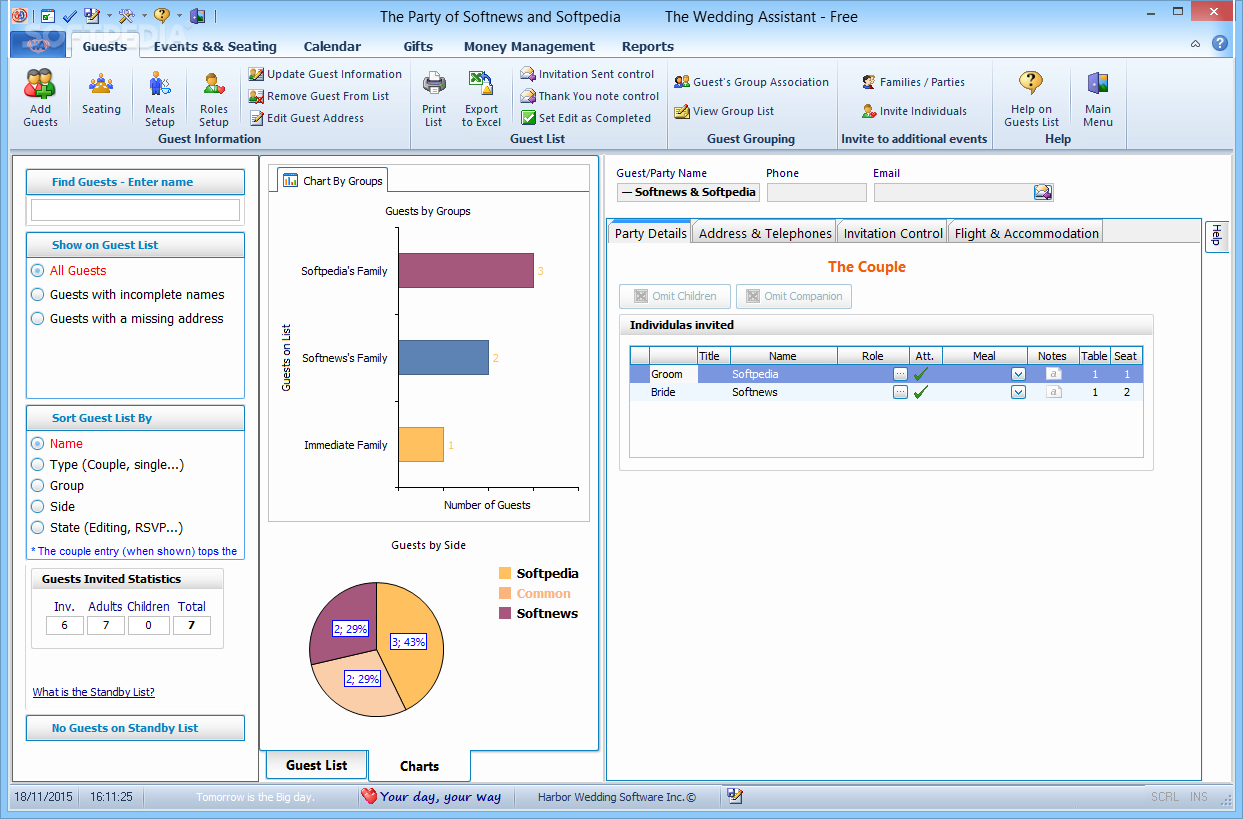Switch to Events && Seating tab
The width and height of the screenshot is (1243, 819).
pos(215,46)
